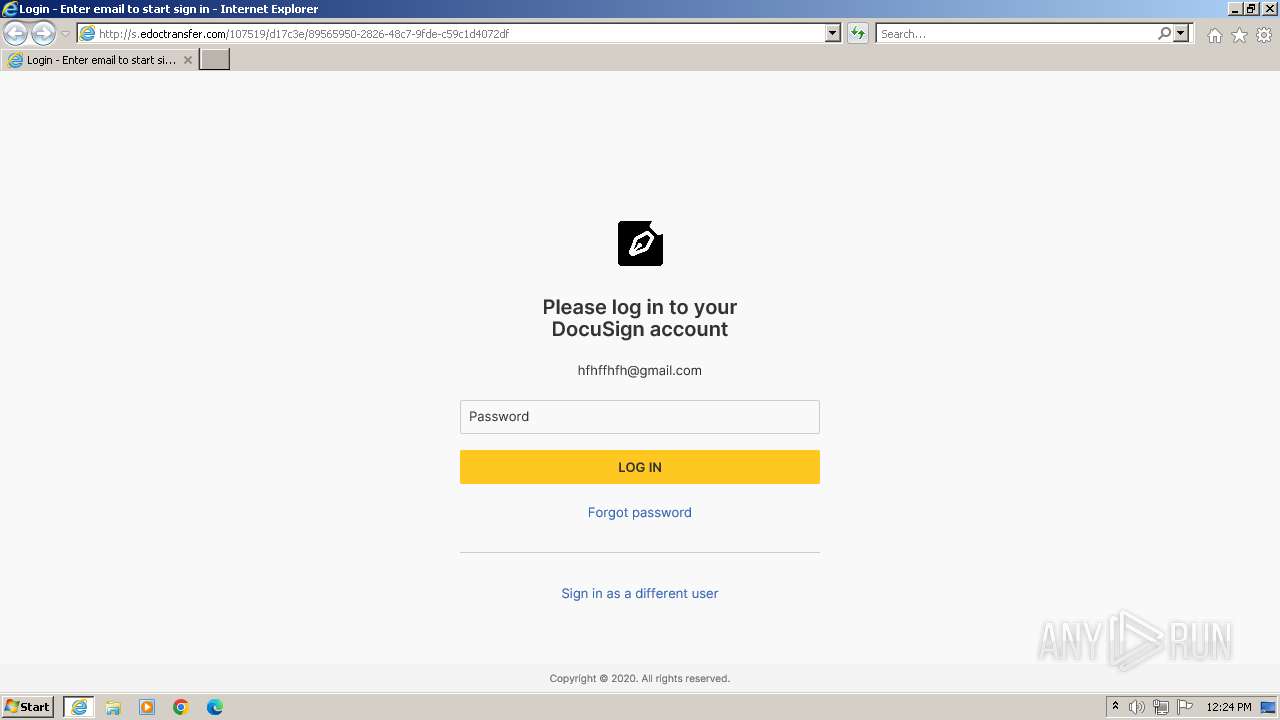Open a new blank tab
This screenshot has width=1280, height=720.
[215, 60]
